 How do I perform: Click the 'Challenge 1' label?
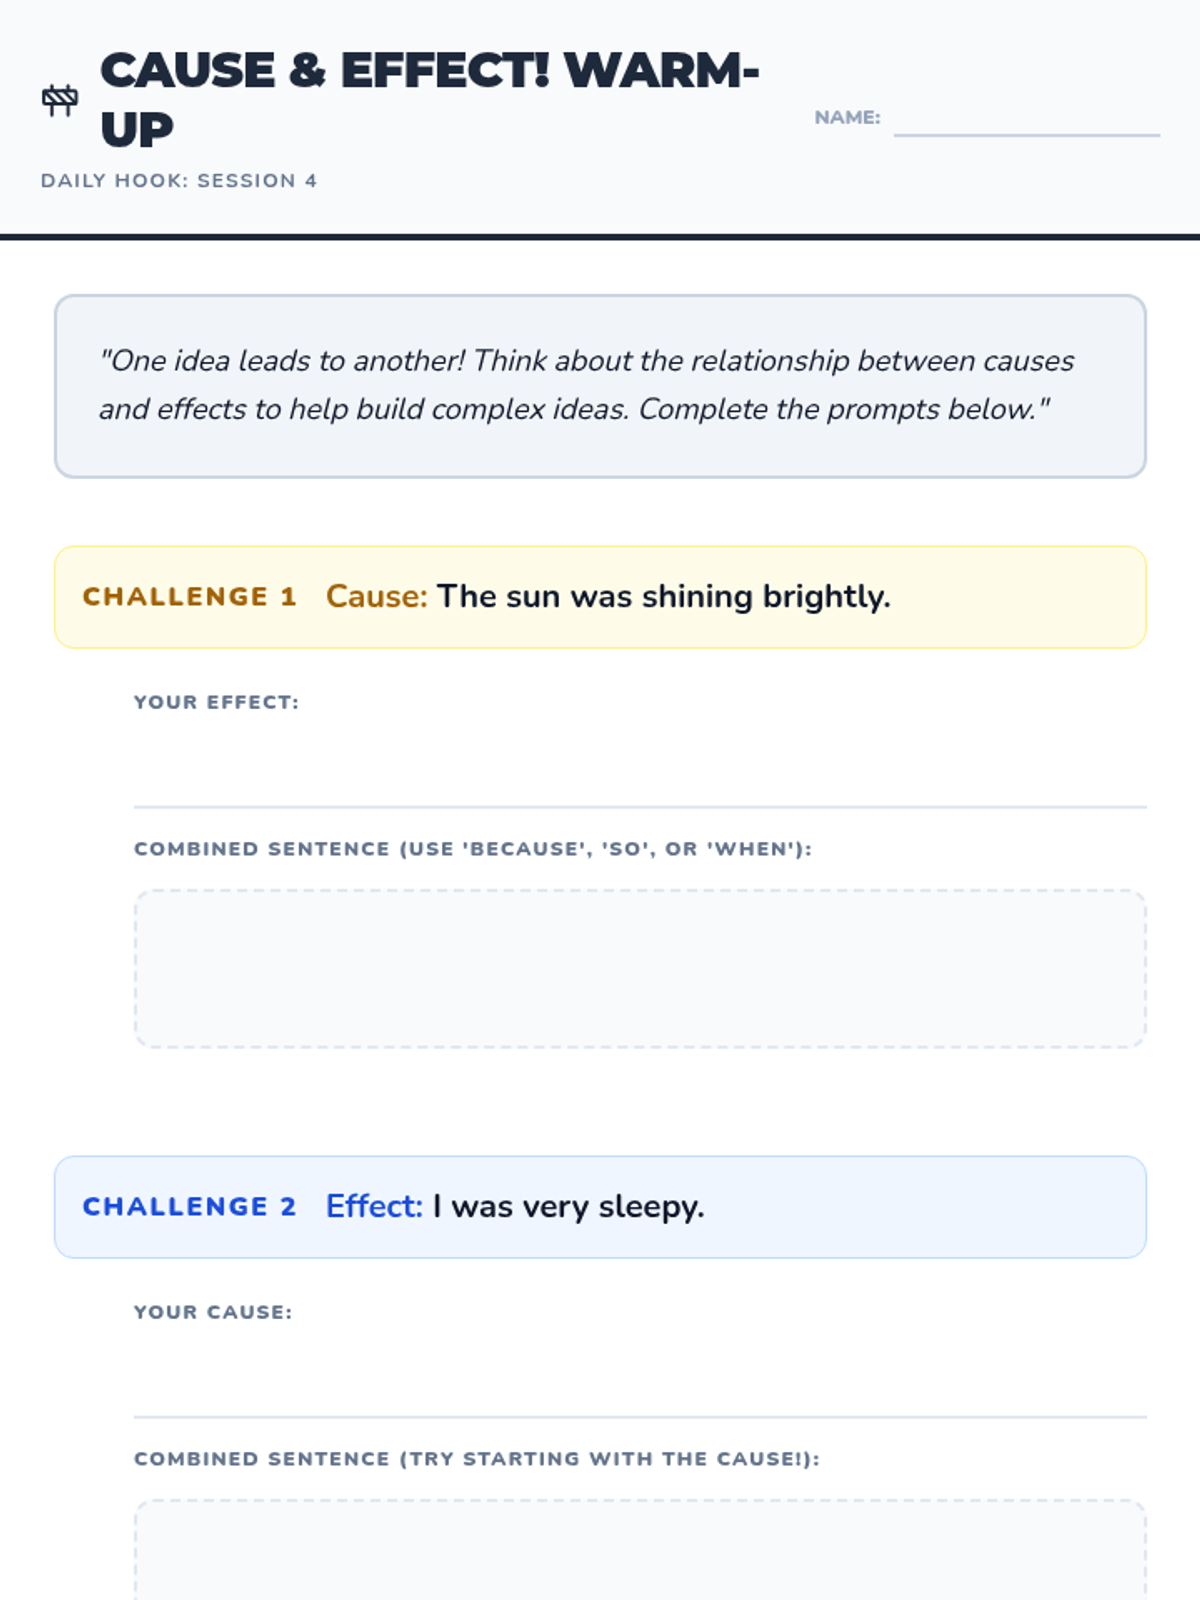click(190, 597)
